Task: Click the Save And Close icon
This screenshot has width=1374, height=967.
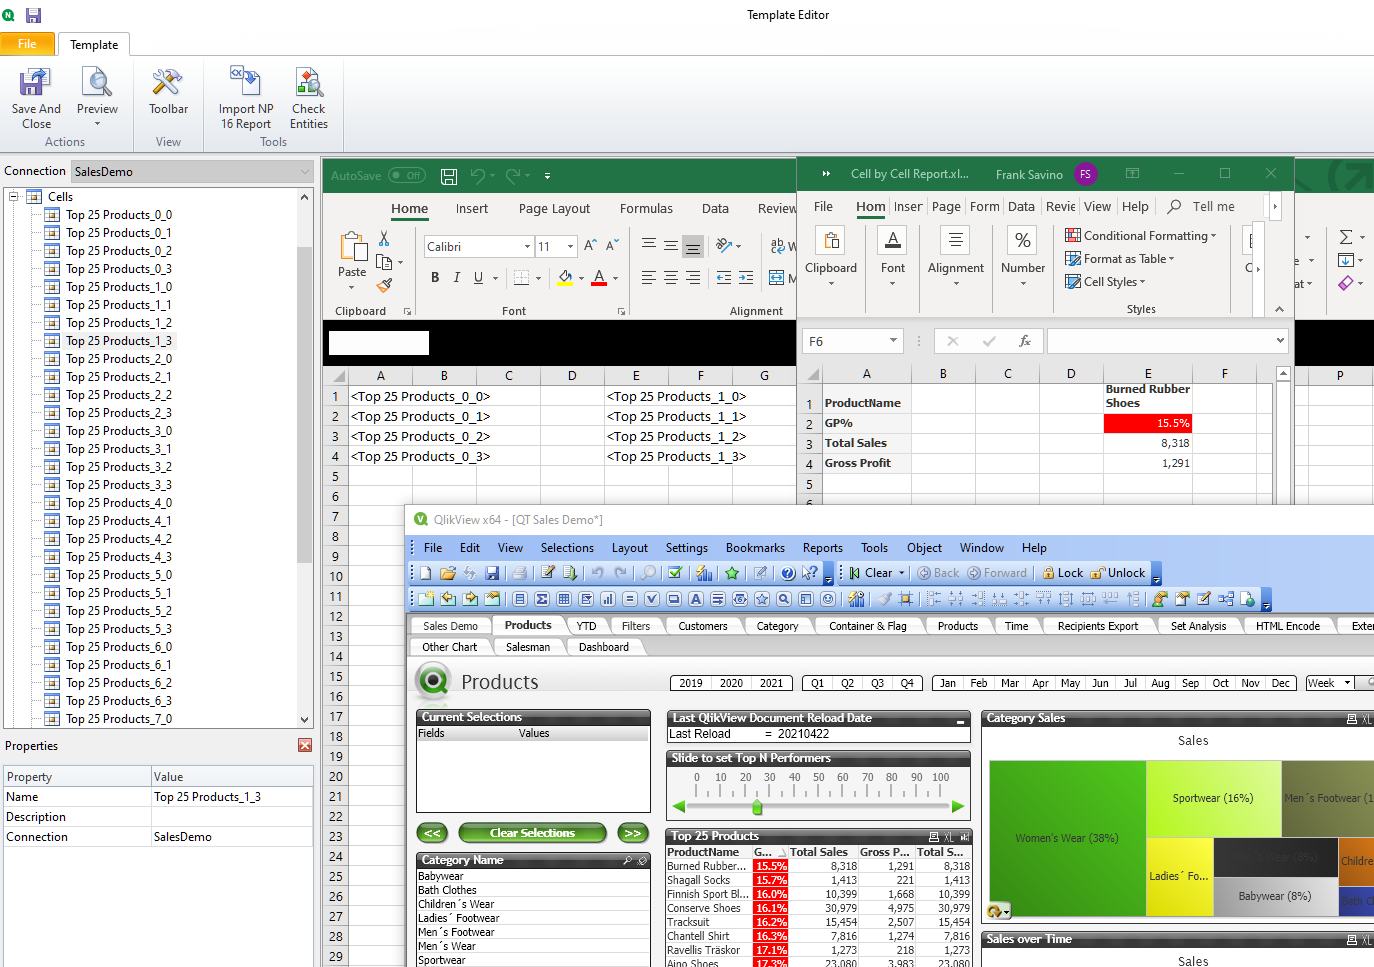Action: pyautogui.click(x=36, y=98)
